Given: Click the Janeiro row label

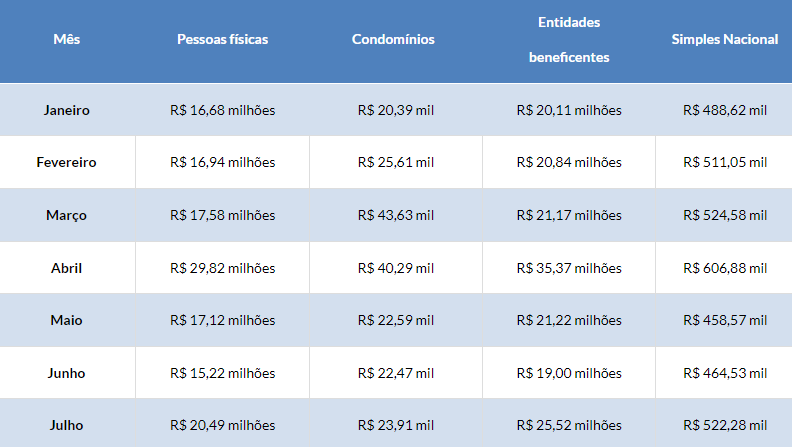Looking at the screenshot, I should click(x=67, y=110).
